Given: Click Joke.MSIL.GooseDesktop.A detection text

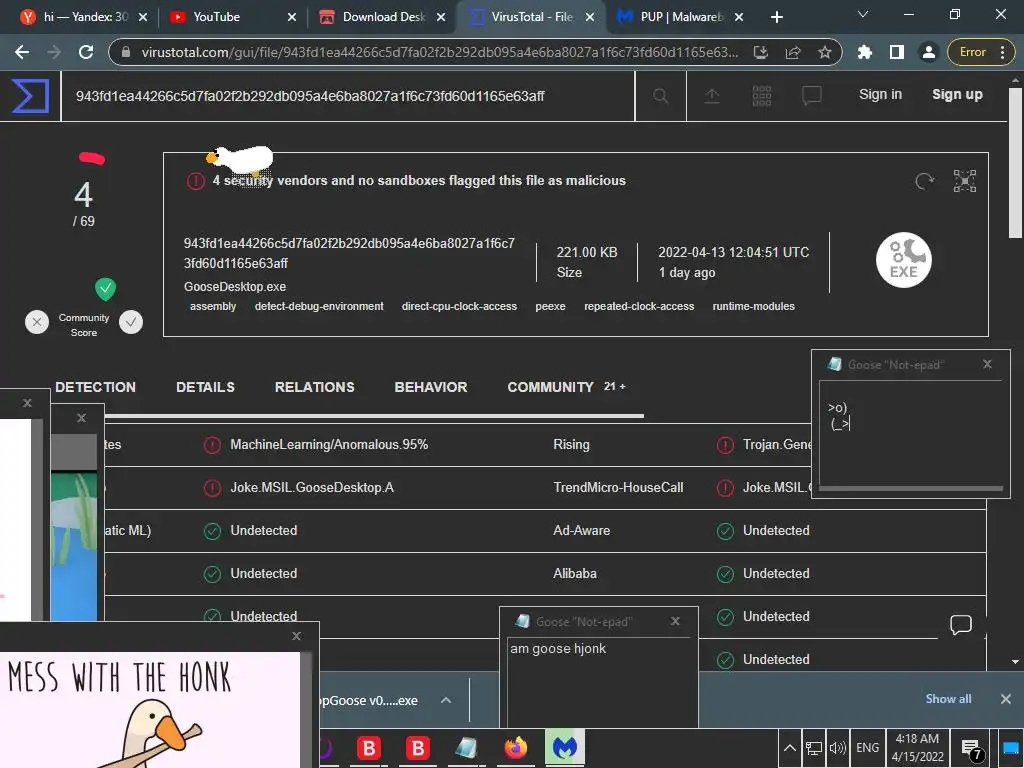Looking at the screenshot, I should point(312,488).
